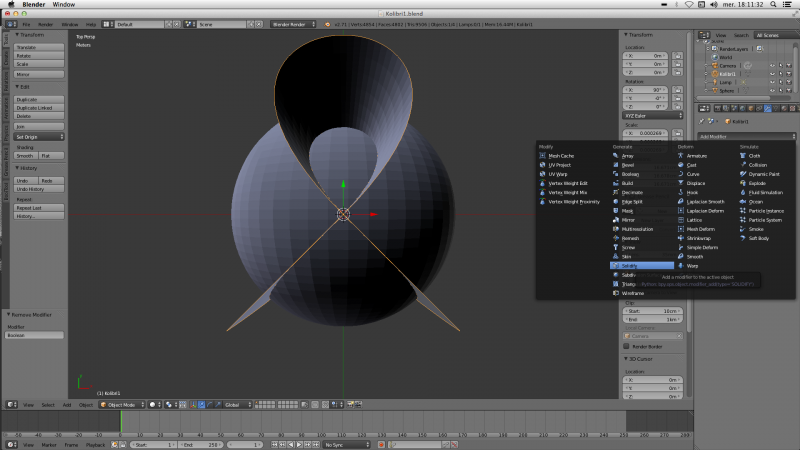800x450 pixels.
Task: Click the Edge Split modifier icon
Action: 616,202
